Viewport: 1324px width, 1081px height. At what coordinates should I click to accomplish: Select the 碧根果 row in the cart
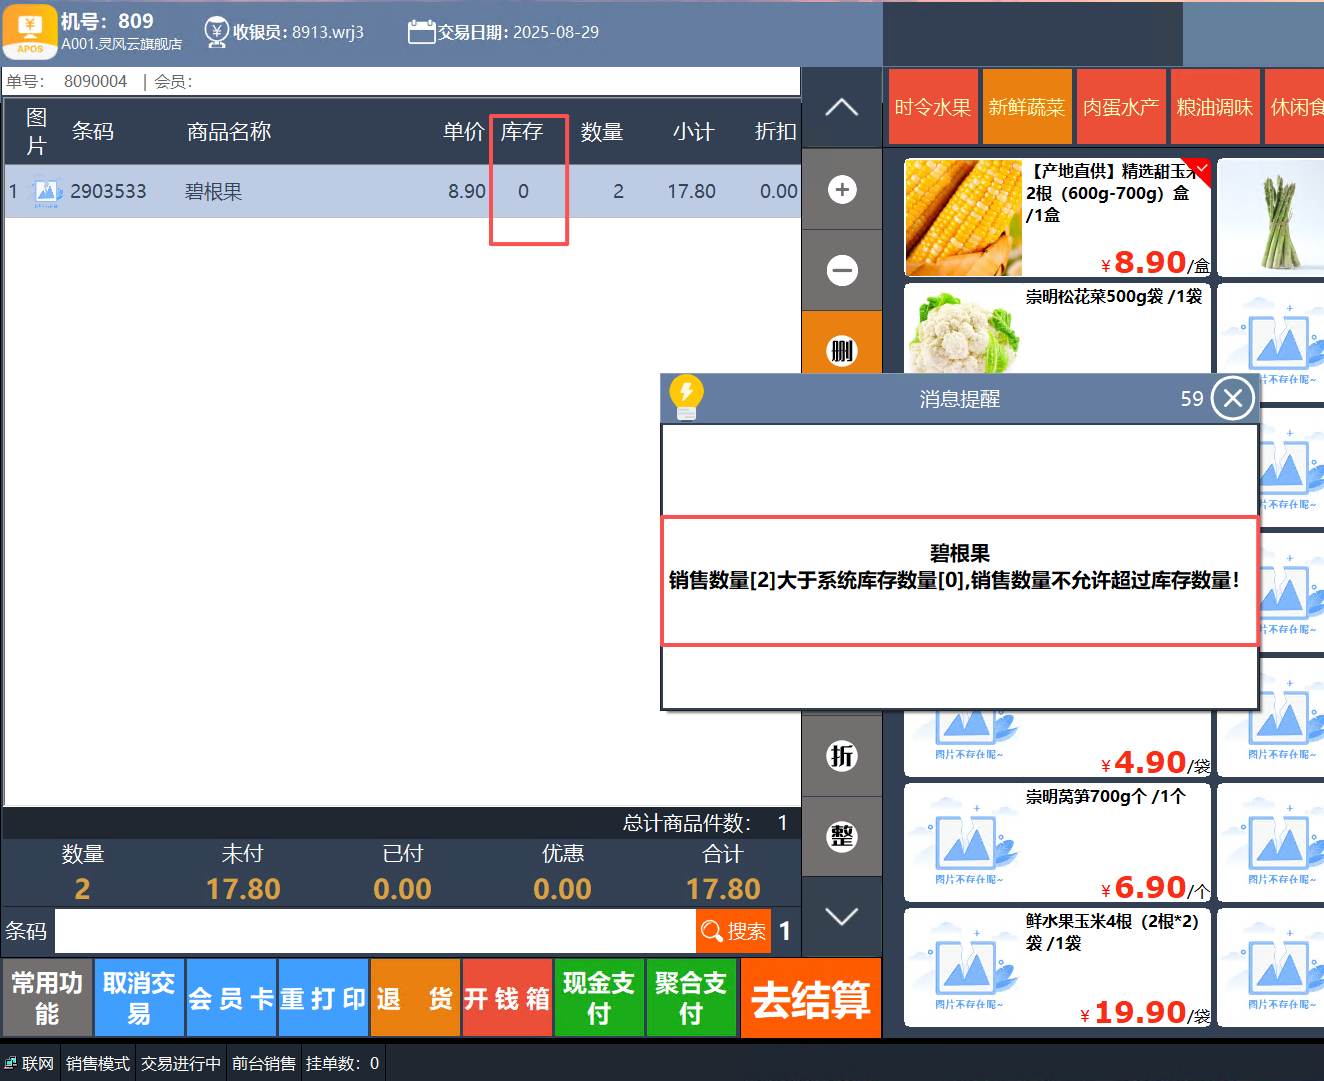402,191
